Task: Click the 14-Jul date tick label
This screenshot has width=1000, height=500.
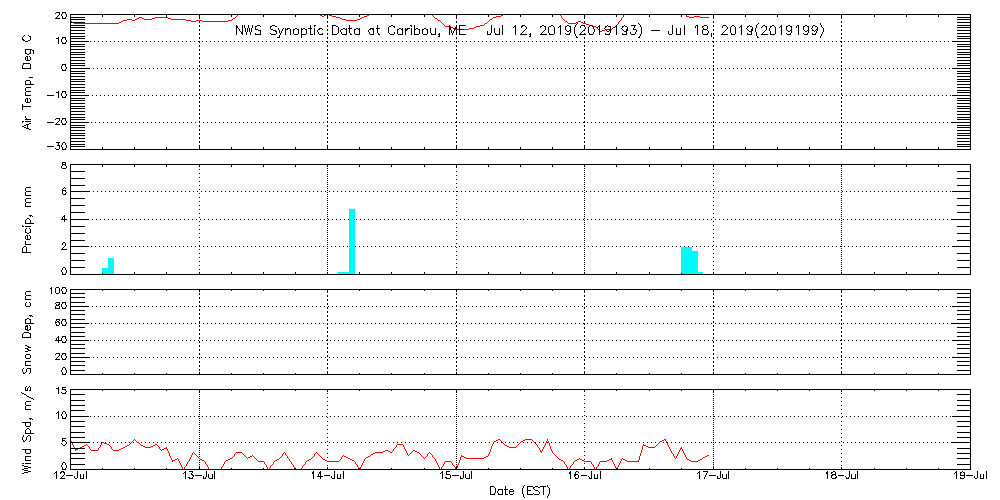Action: (x=328, y=477)
